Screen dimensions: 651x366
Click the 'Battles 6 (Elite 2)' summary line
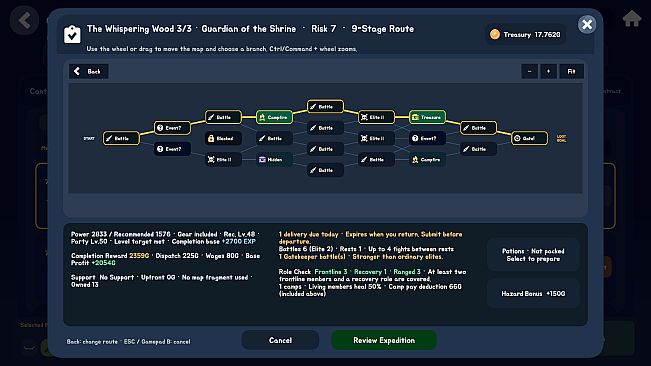point(306,249)
